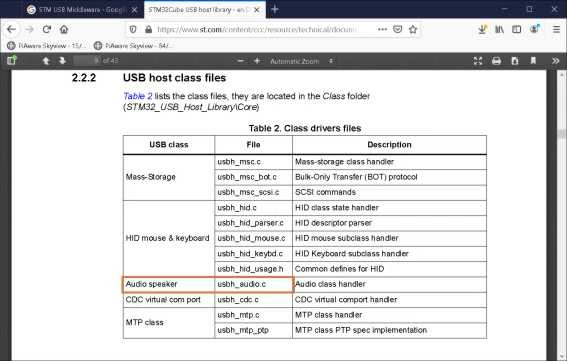Click the 'Table 2. Class drivers files' caption
The width and height of the screenshot is (567, 361).
305,128
